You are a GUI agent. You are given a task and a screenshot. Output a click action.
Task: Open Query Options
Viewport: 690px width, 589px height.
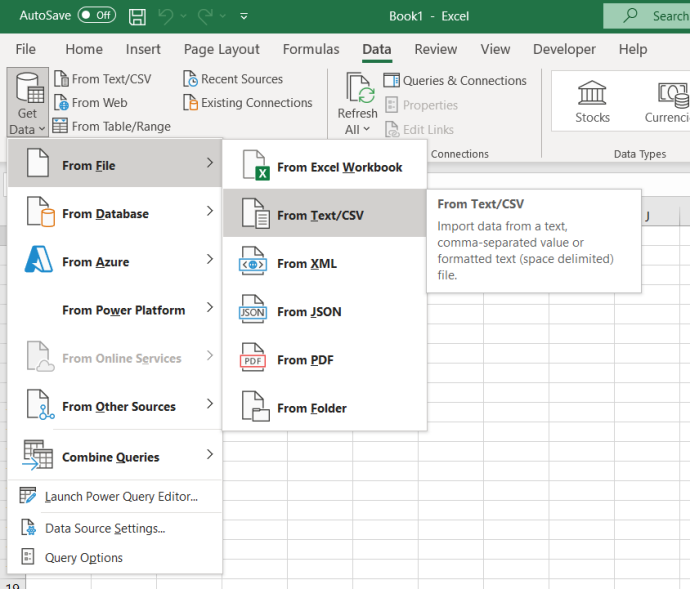coord(114,557)
